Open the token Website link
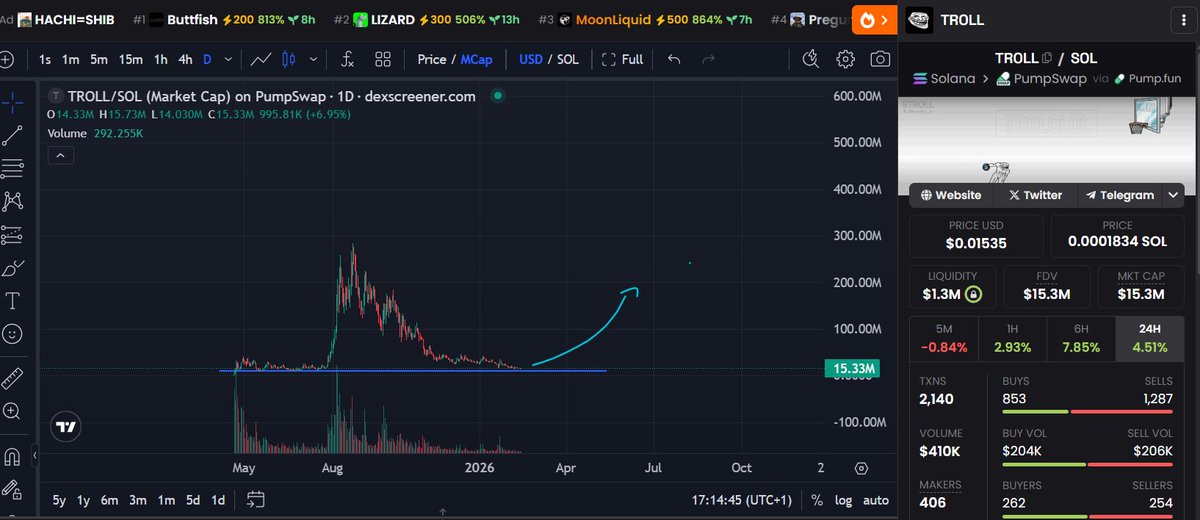Viewport: 1200px width, 520px height. 951,195
